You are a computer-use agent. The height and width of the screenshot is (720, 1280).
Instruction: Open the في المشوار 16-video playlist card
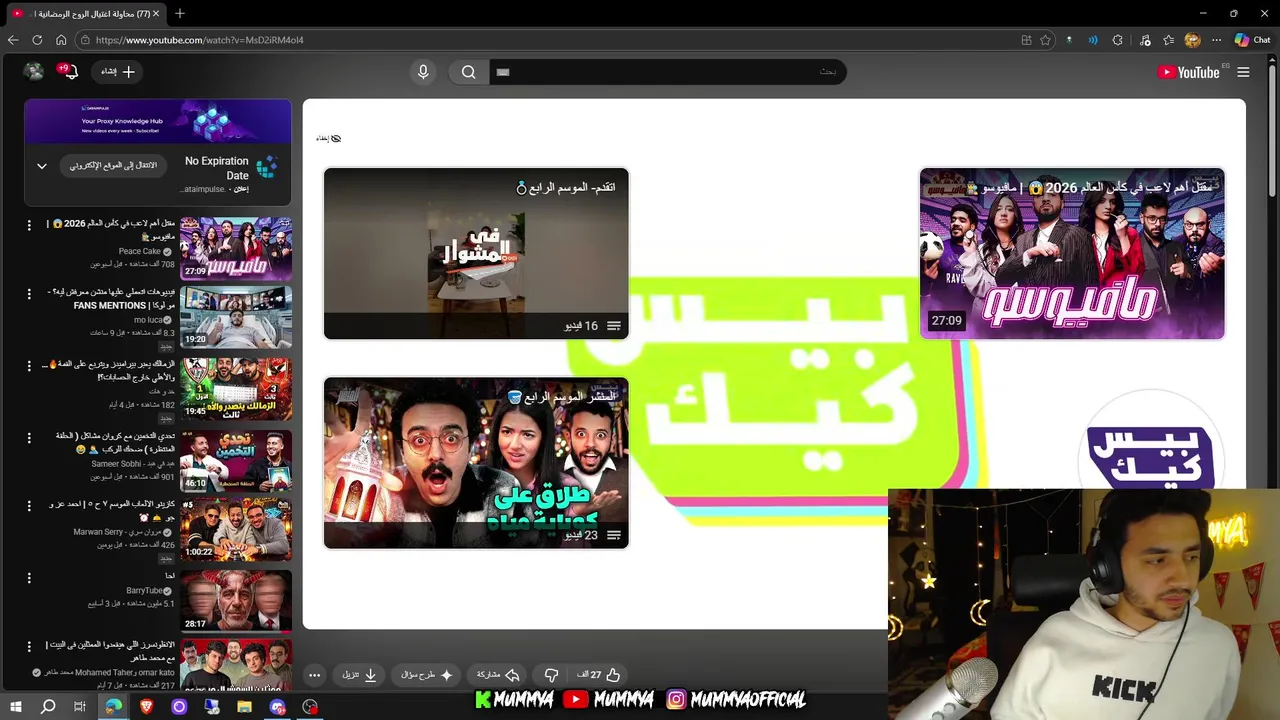[476, 254]
